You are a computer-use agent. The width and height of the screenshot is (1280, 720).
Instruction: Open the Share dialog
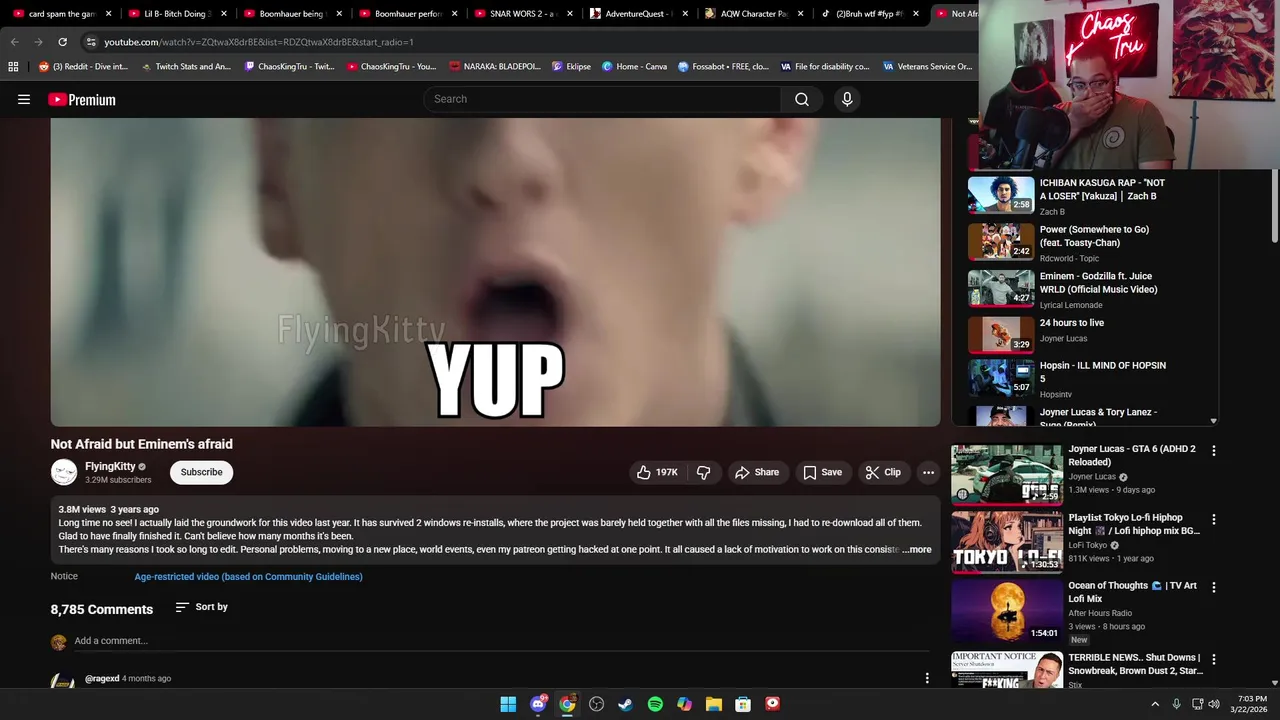756,472
